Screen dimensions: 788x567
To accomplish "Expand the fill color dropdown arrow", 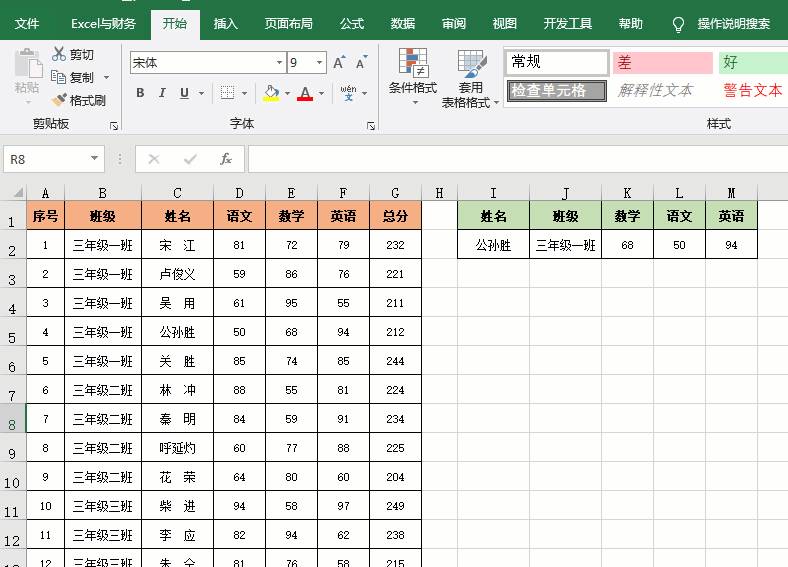I will tap(287, 93).
